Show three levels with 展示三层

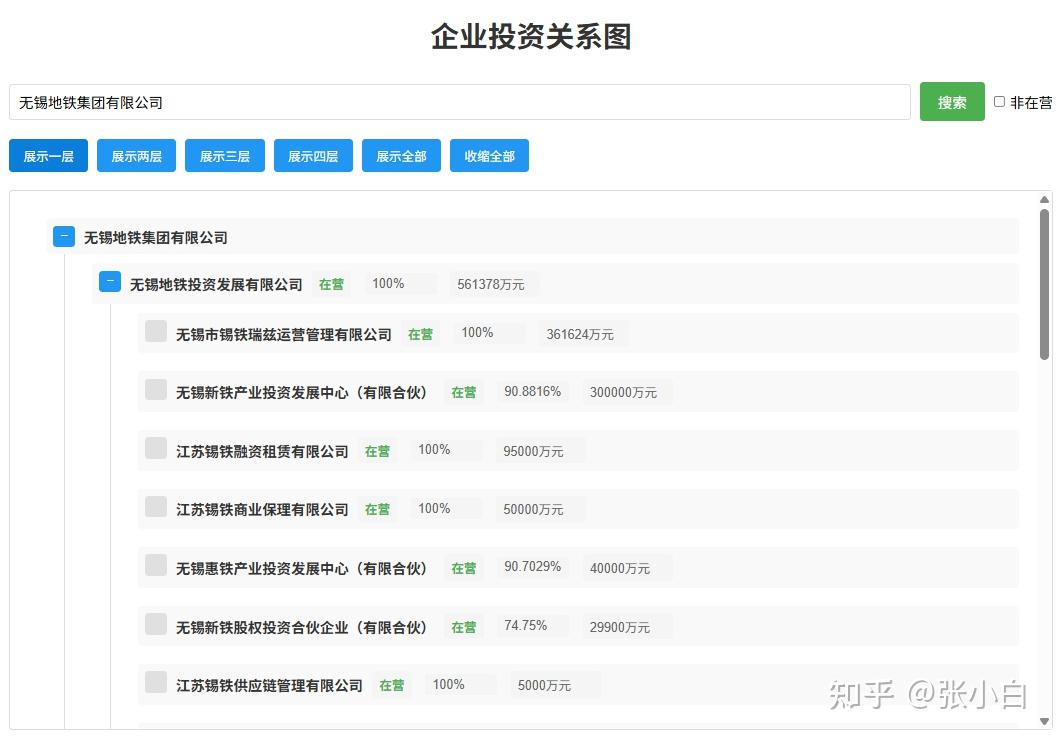click(225, 156)
